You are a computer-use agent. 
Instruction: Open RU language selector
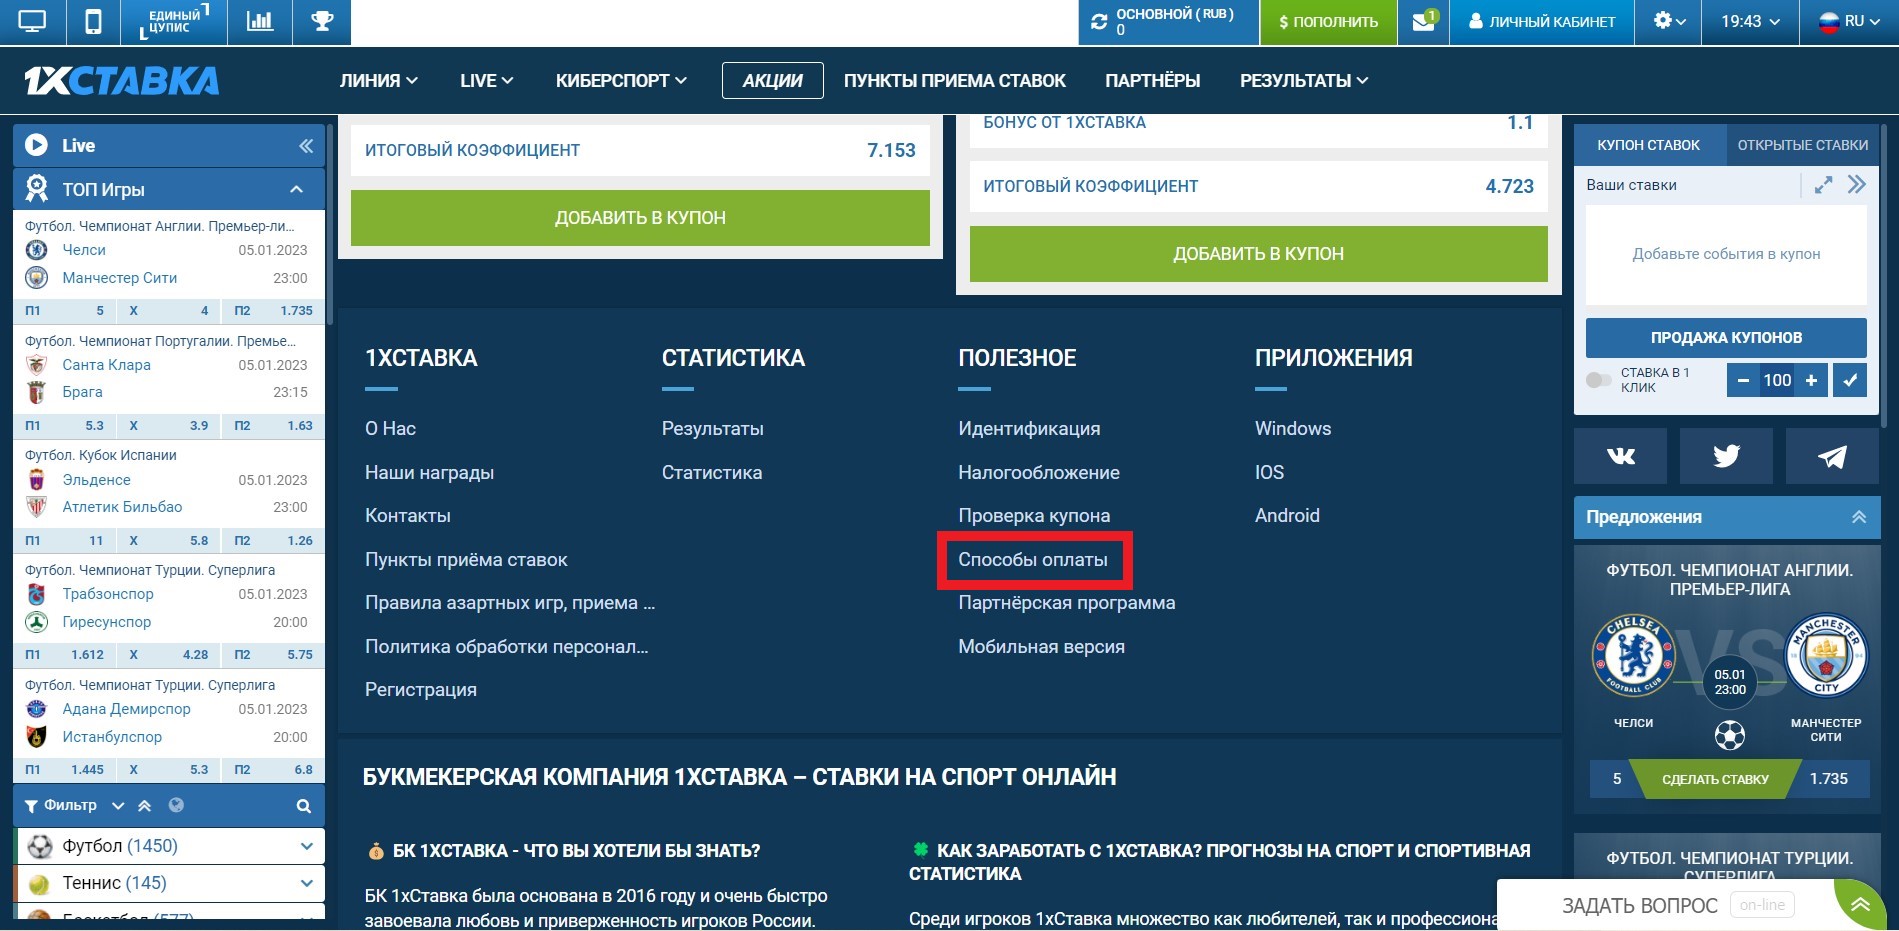[1848, 21]
